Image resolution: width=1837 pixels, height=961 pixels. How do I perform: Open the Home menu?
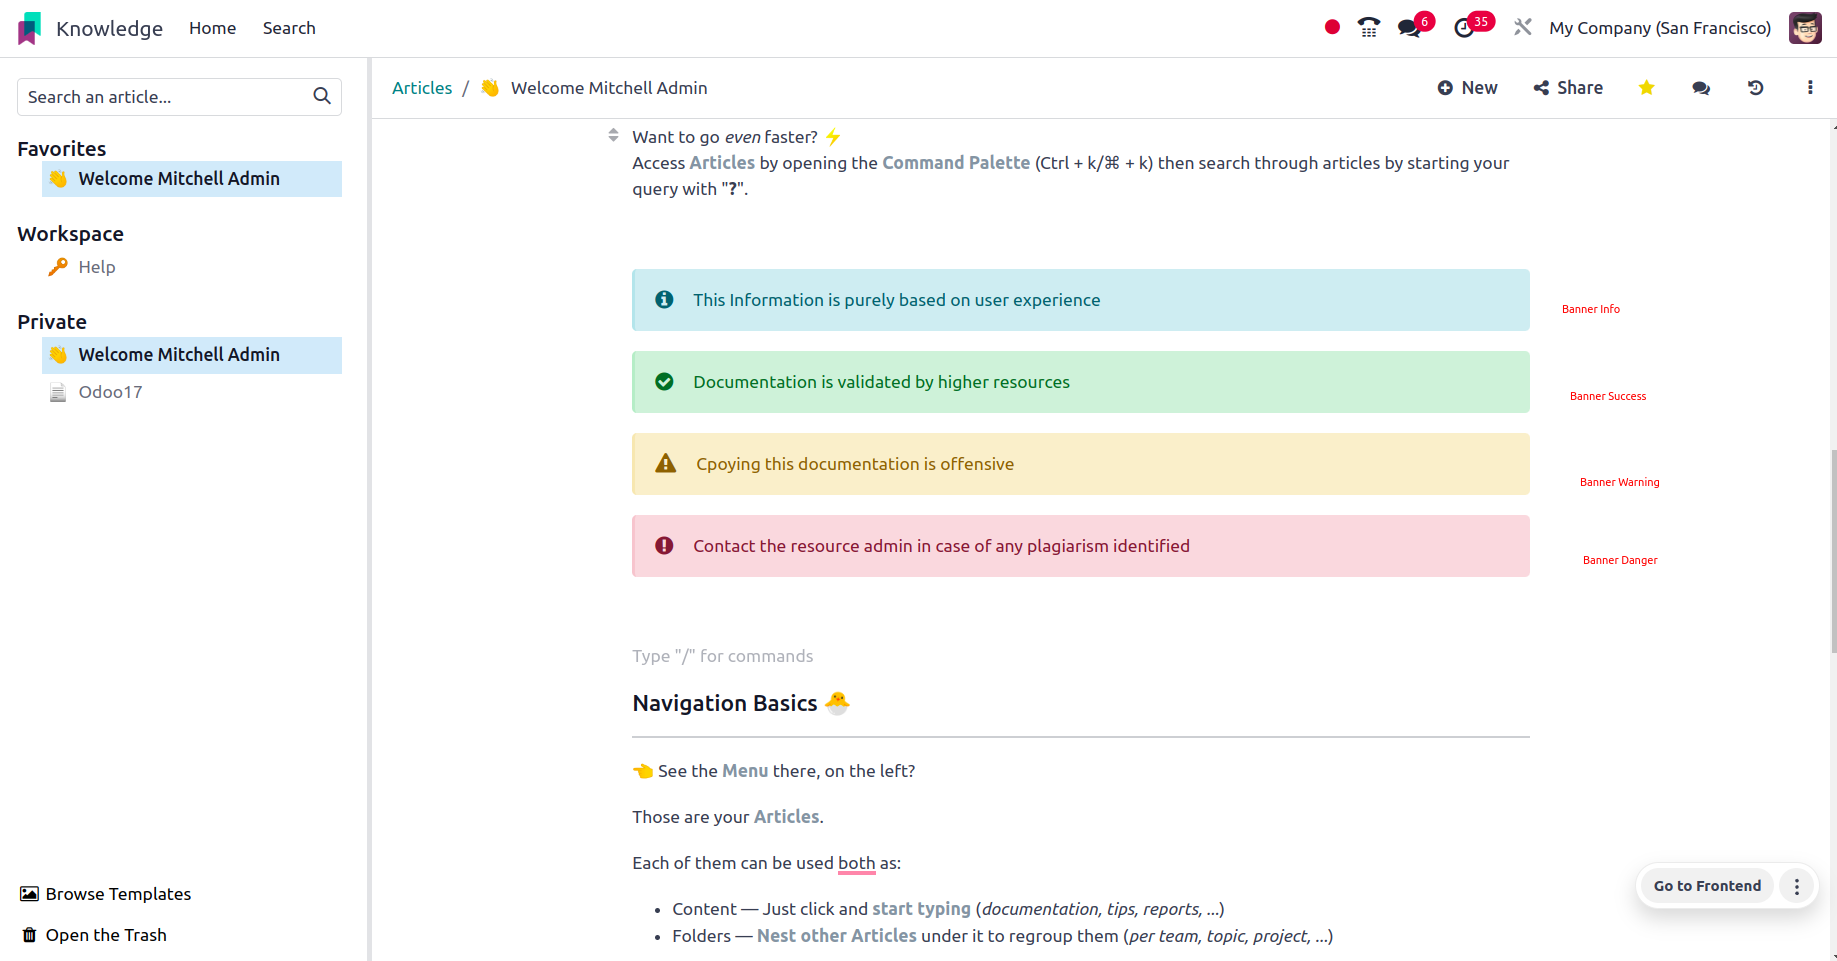tap(212, 28)
